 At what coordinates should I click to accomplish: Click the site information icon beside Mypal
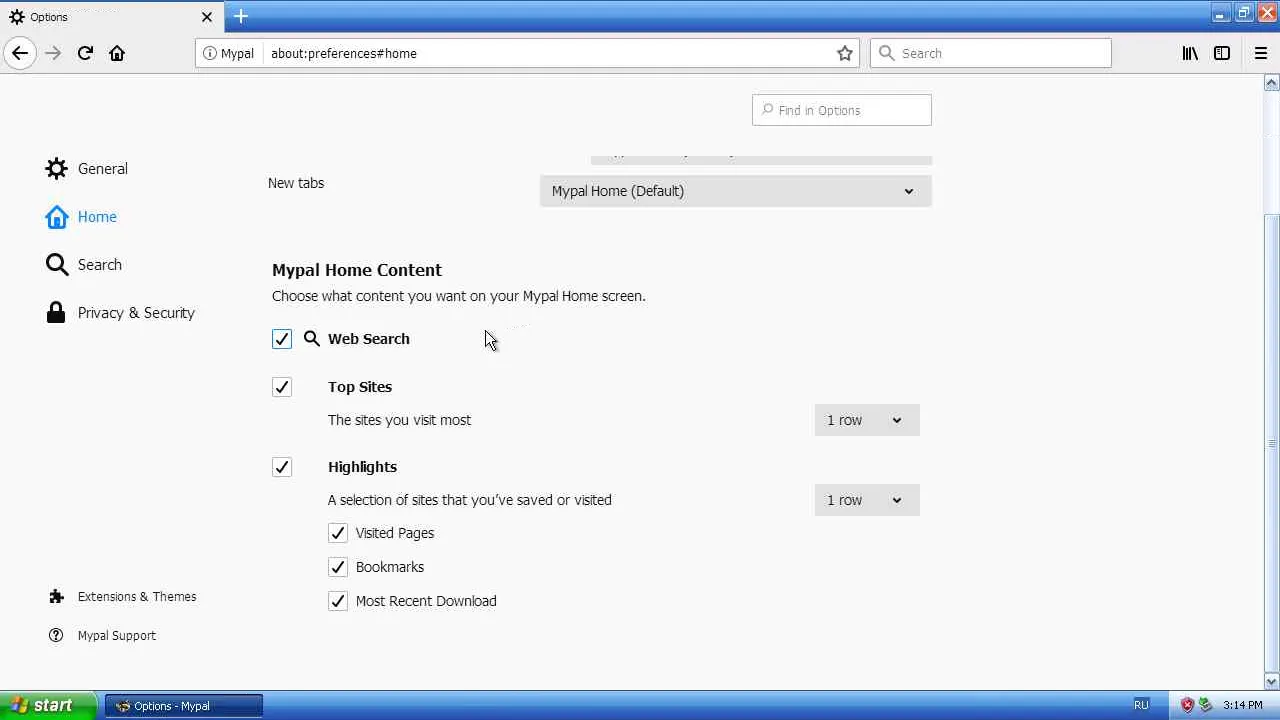(210, 53)
